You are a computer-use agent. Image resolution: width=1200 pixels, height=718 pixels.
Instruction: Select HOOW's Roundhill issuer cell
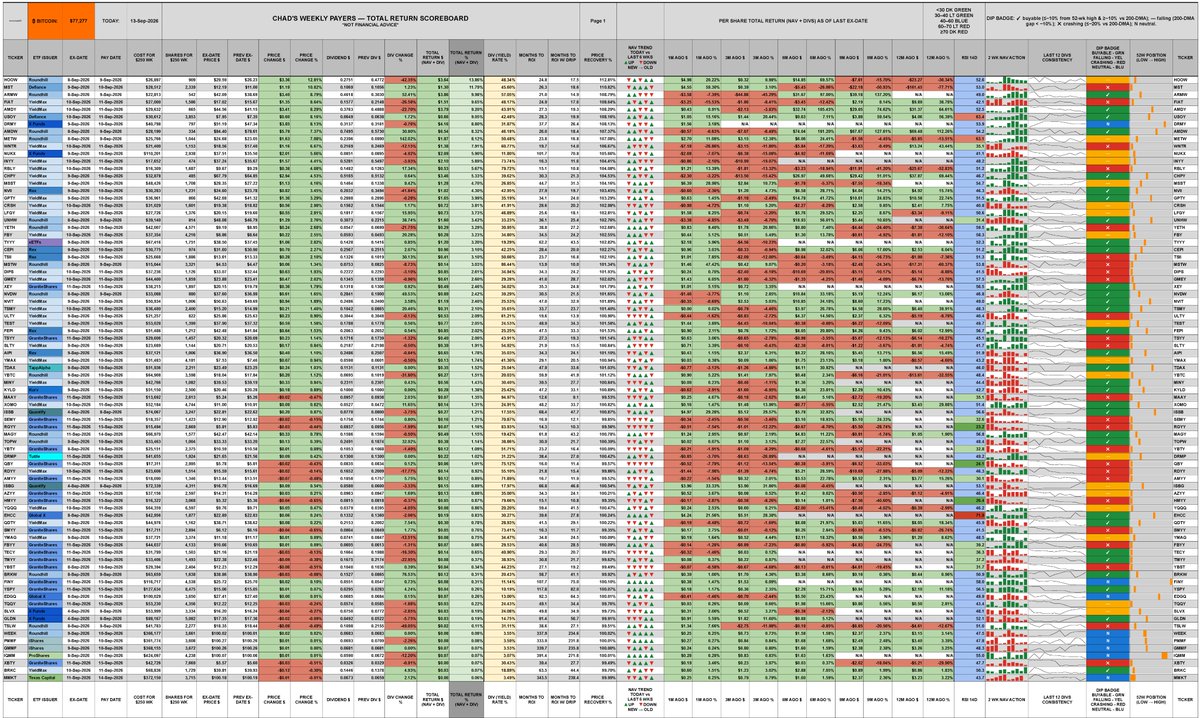coord(45,79)
